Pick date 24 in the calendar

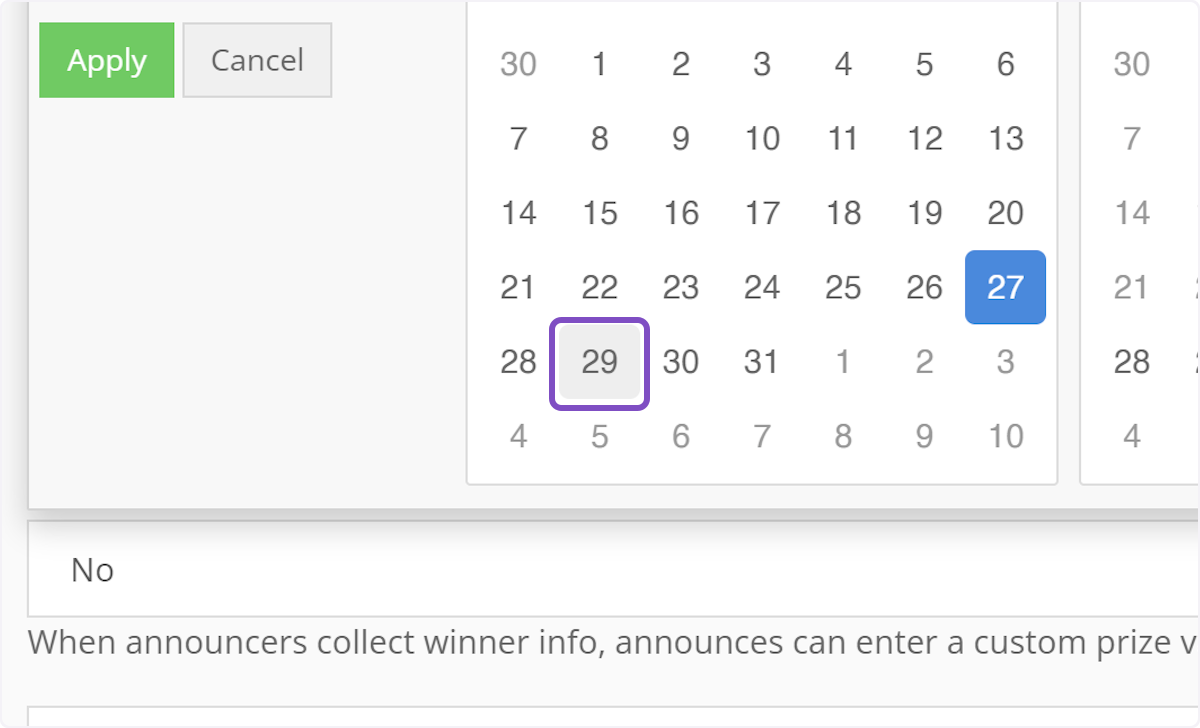point(761,287)
